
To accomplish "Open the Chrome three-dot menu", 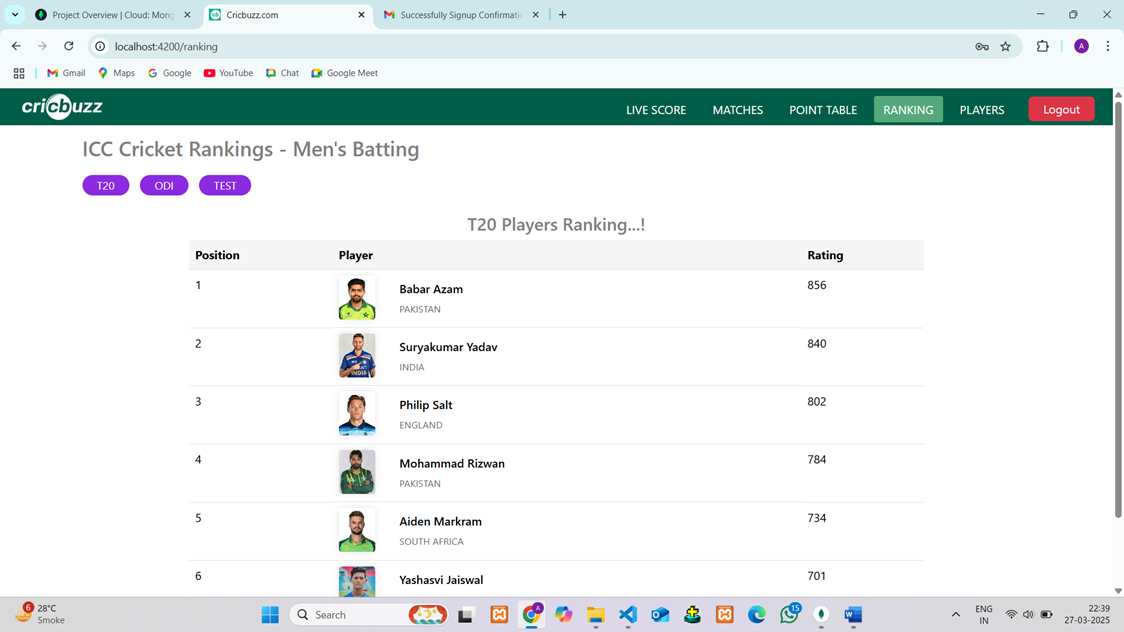I will pyautogui.click(x=1107, y=46).
